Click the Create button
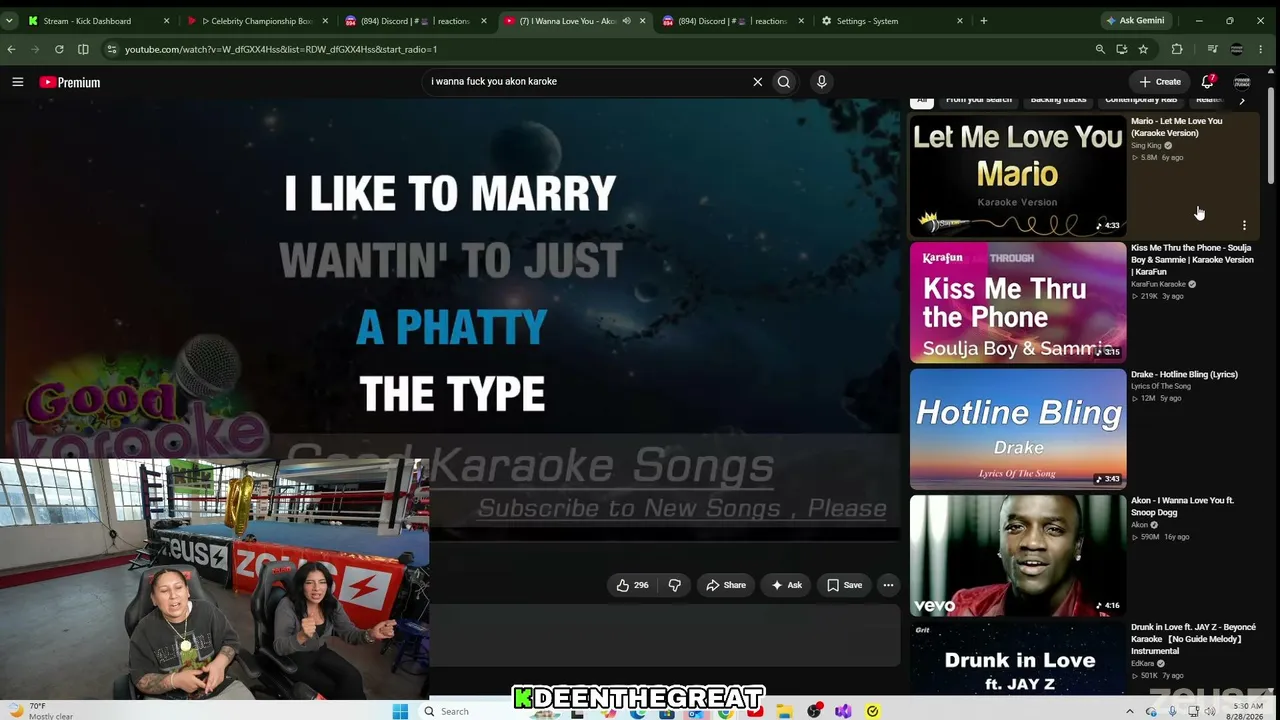Viewport: 1280px width, 720px height. point(1160,82)
